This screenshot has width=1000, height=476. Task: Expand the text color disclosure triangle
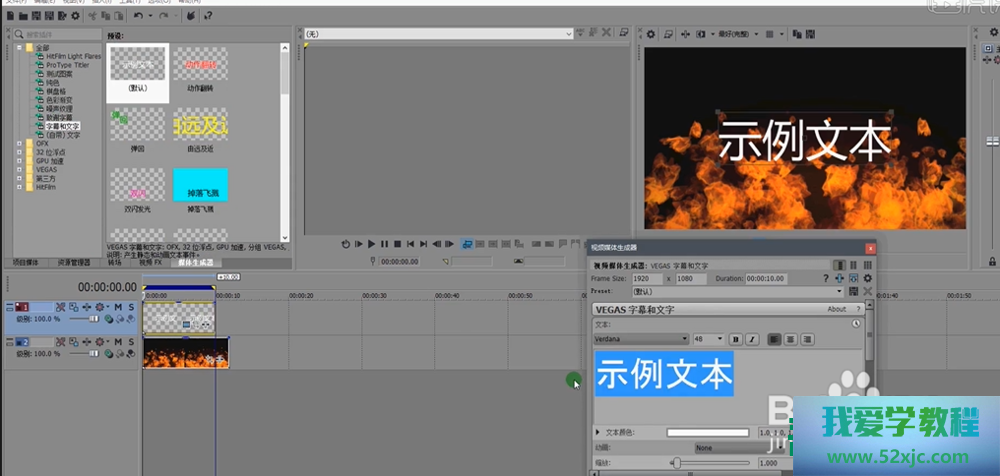(x=598, y=432)
